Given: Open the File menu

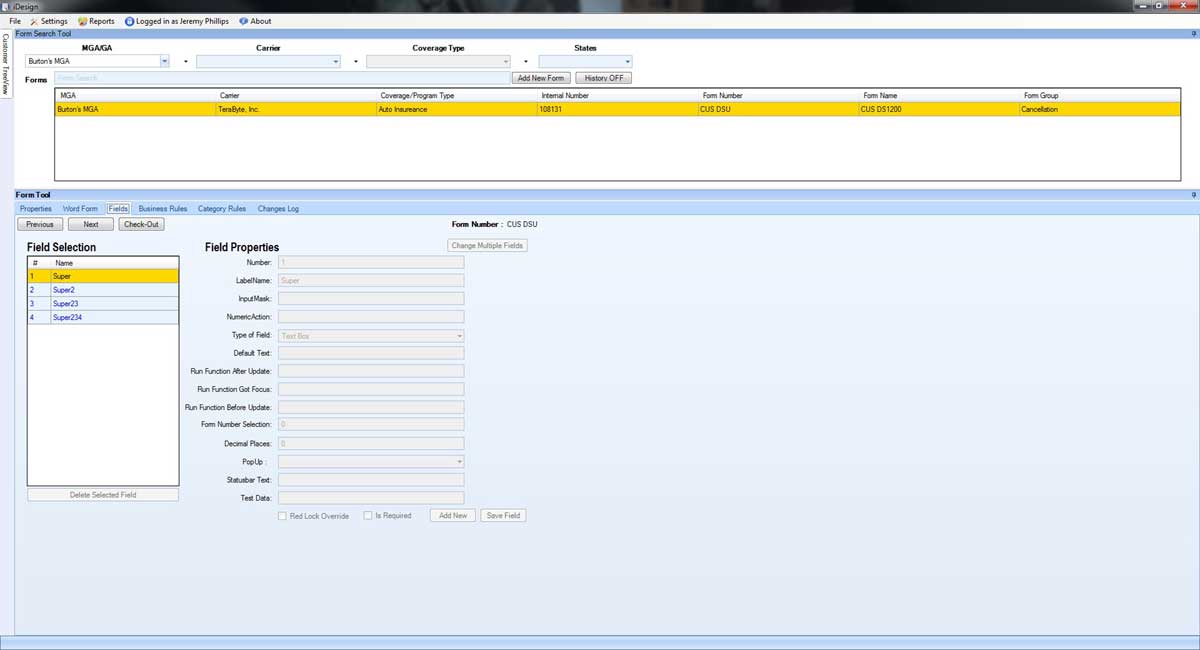Looking at the screenshot, I should pos(15,21).
